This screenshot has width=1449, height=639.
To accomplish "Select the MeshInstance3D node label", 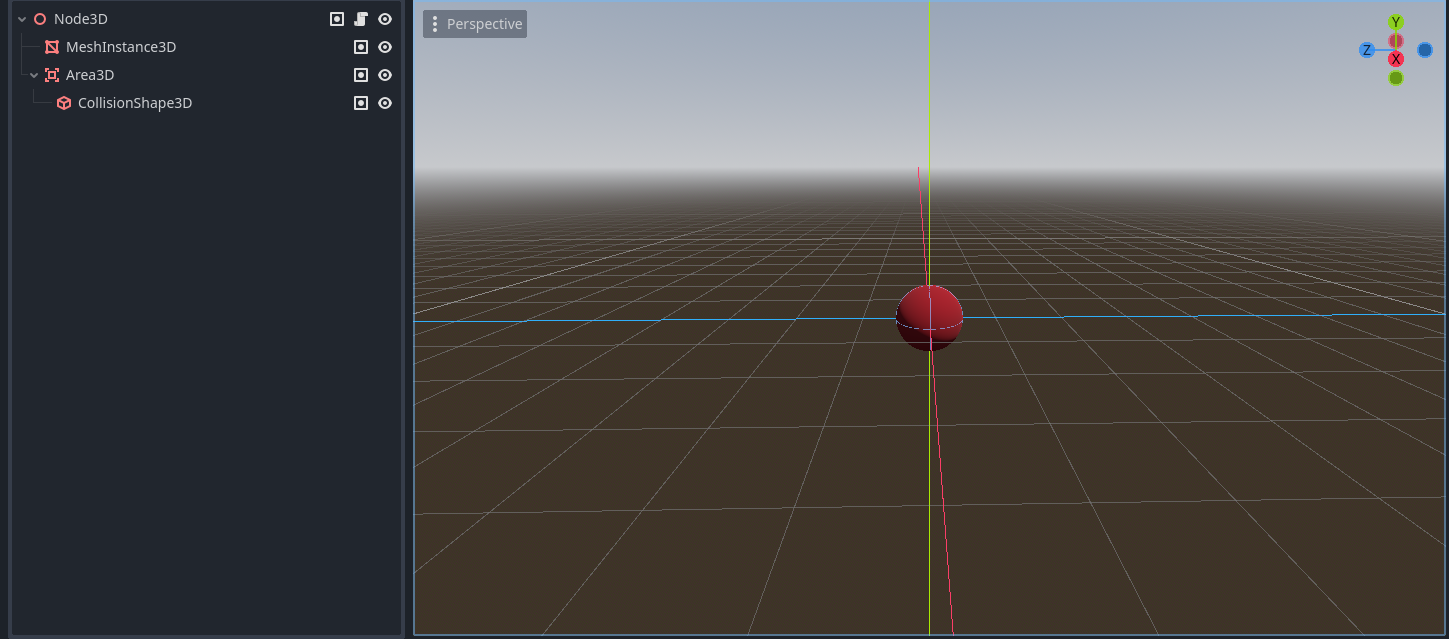I will [121, 47].
